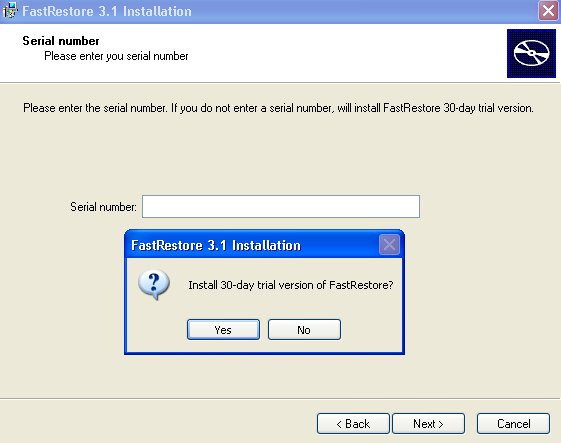Click the disc logo in the header
This screenshot has width=561, height=443.
(531, 53)
